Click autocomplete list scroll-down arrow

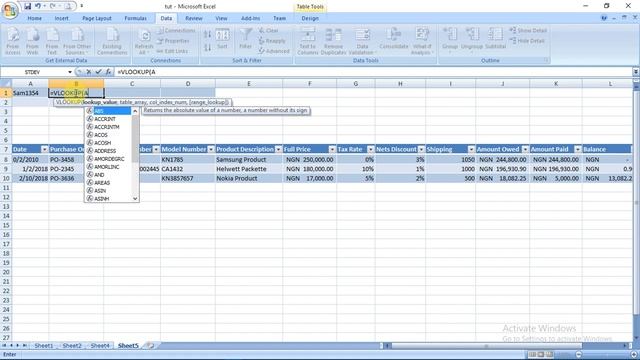click(x=135, y=198)
